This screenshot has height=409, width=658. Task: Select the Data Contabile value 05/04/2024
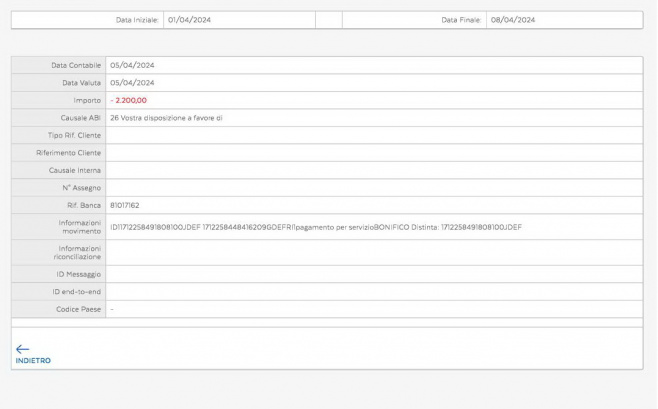132,65
